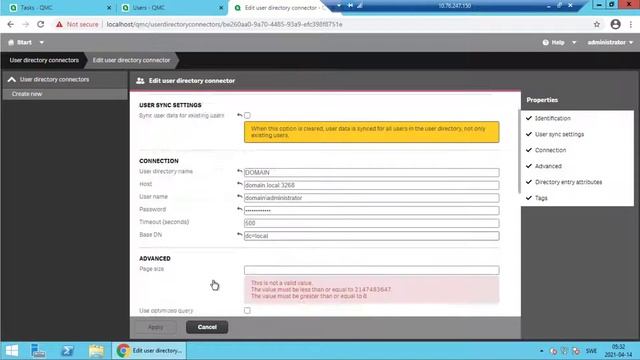Image resolution: width=640 pixels, height=360 pixels.
Task: Bookmark this page with star icon
Action: tap(597, 24)
